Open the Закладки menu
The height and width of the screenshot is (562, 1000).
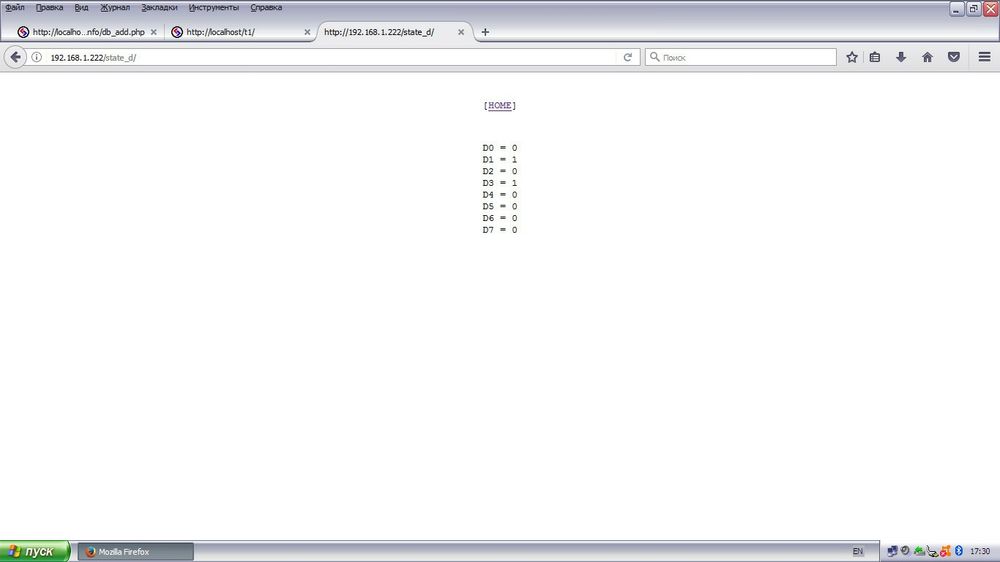tap(159, 8)
